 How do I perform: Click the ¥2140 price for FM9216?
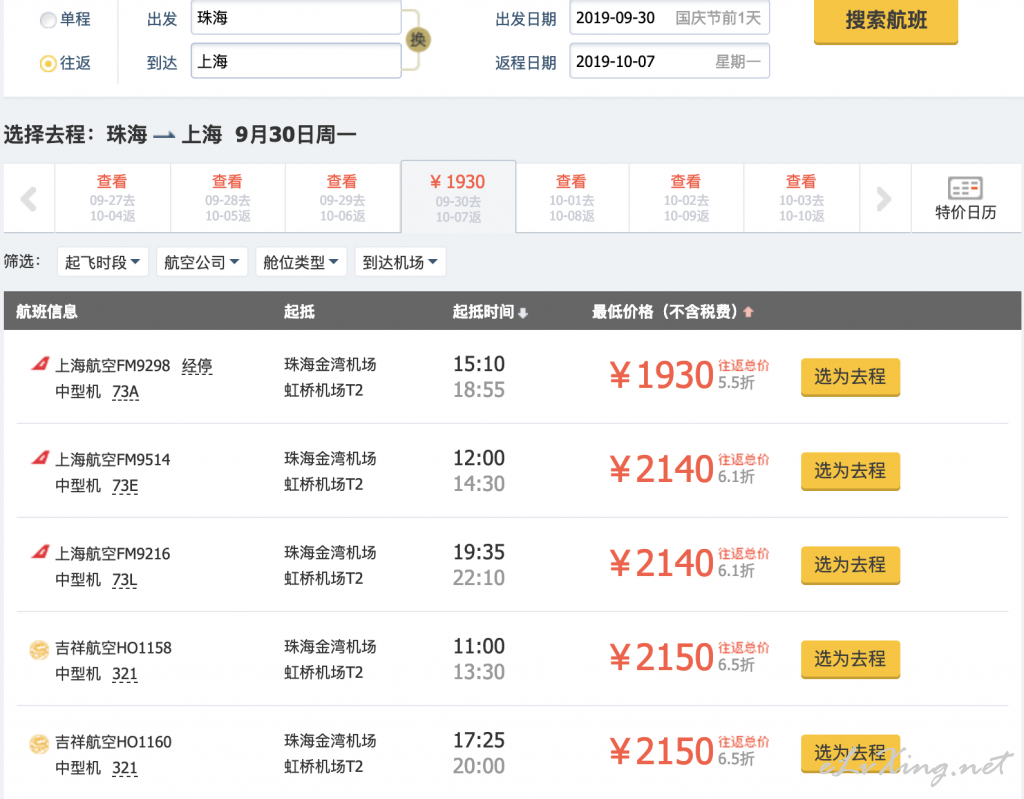(x=662, y=564)
